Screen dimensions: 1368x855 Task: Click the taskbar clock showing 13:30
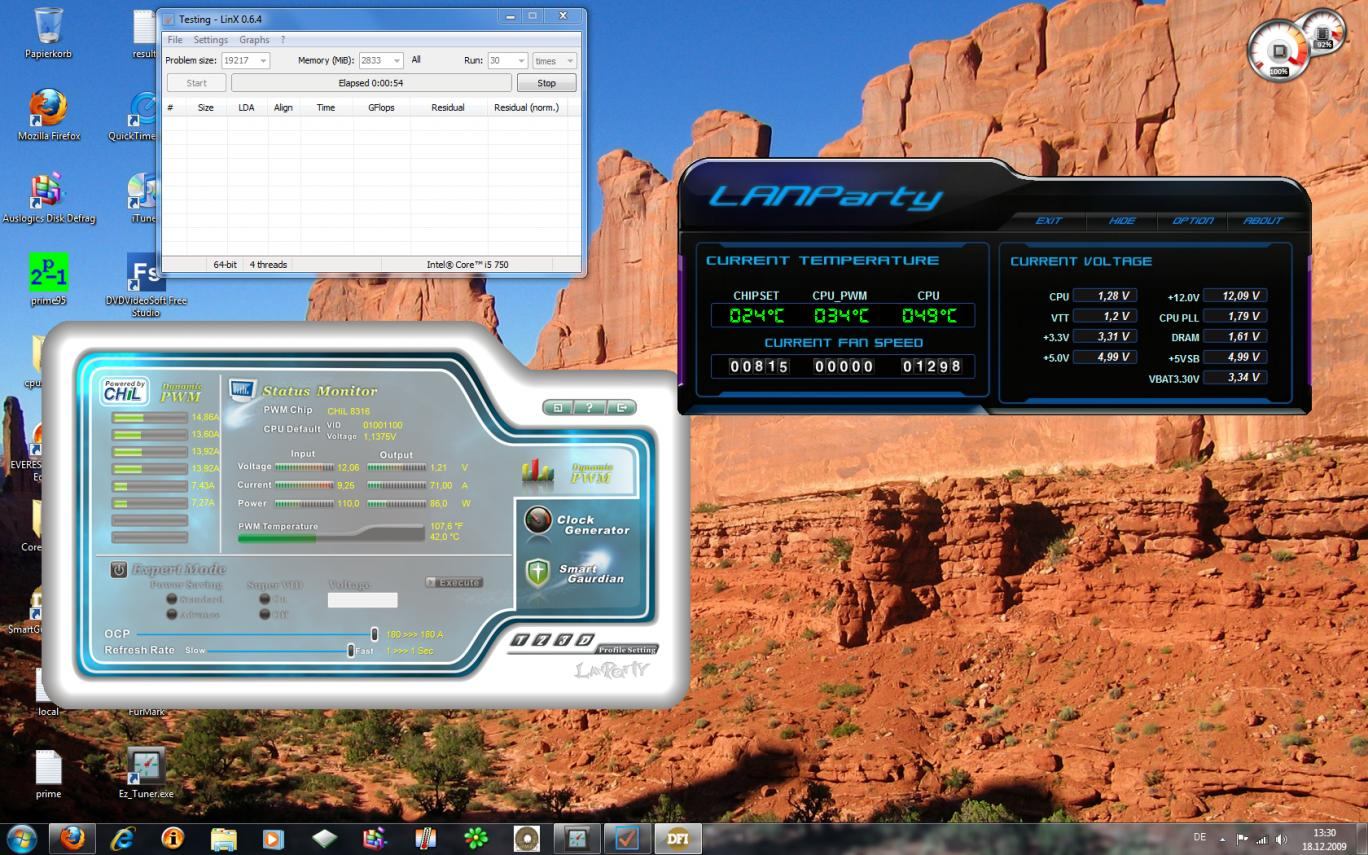[x=1324, y=839]
